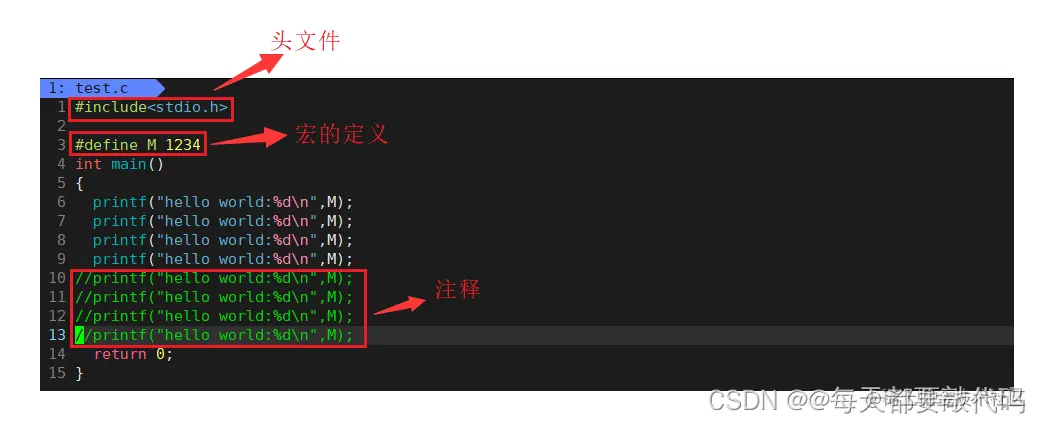
Task: Click the closing brace on line 15
Action: click(80, 373)
